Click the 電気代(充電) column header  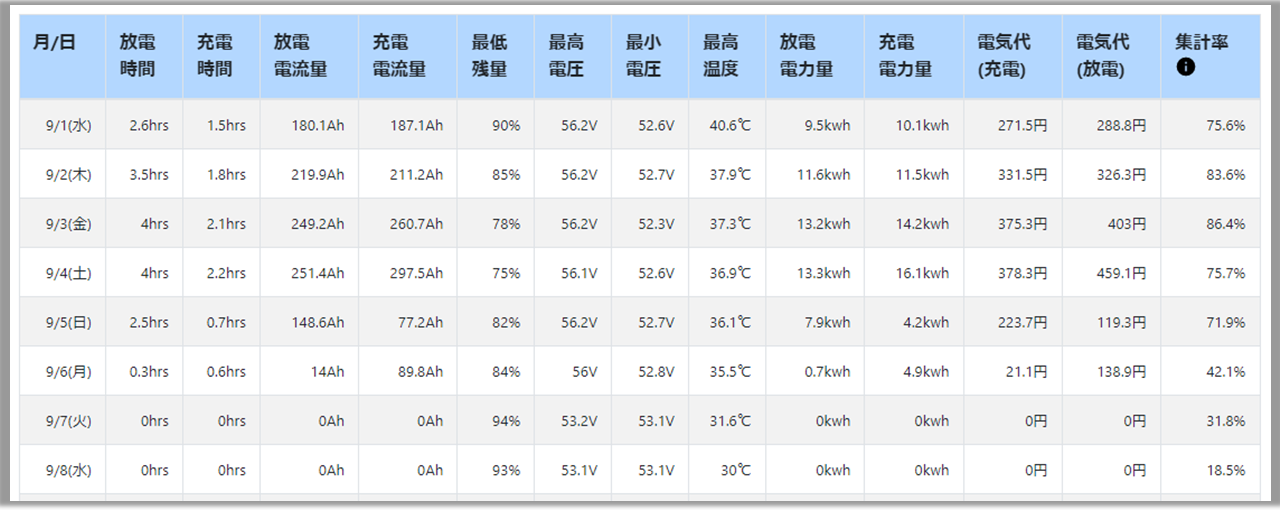1013,56
